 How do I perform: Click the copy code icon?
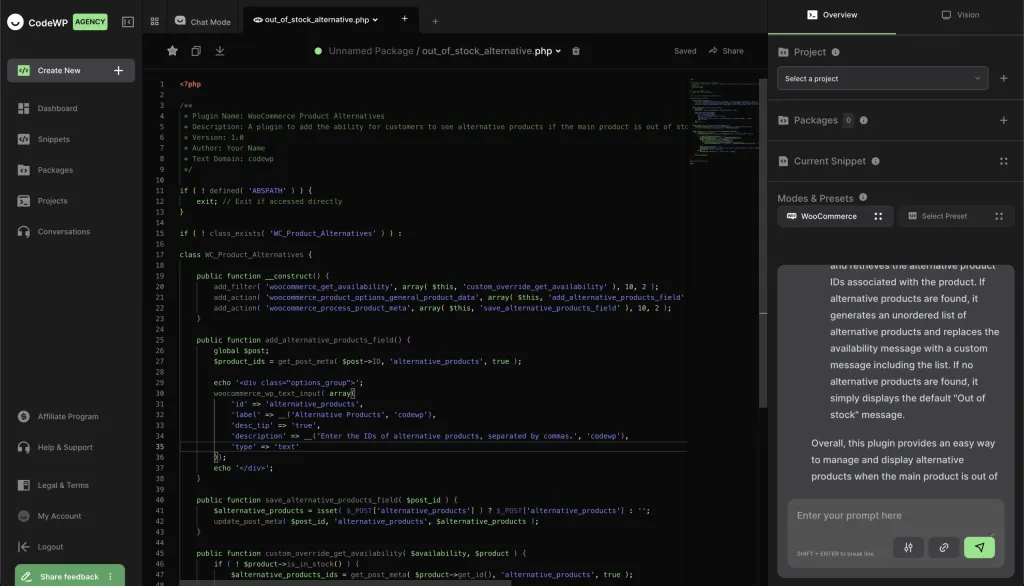pos(195,51)
